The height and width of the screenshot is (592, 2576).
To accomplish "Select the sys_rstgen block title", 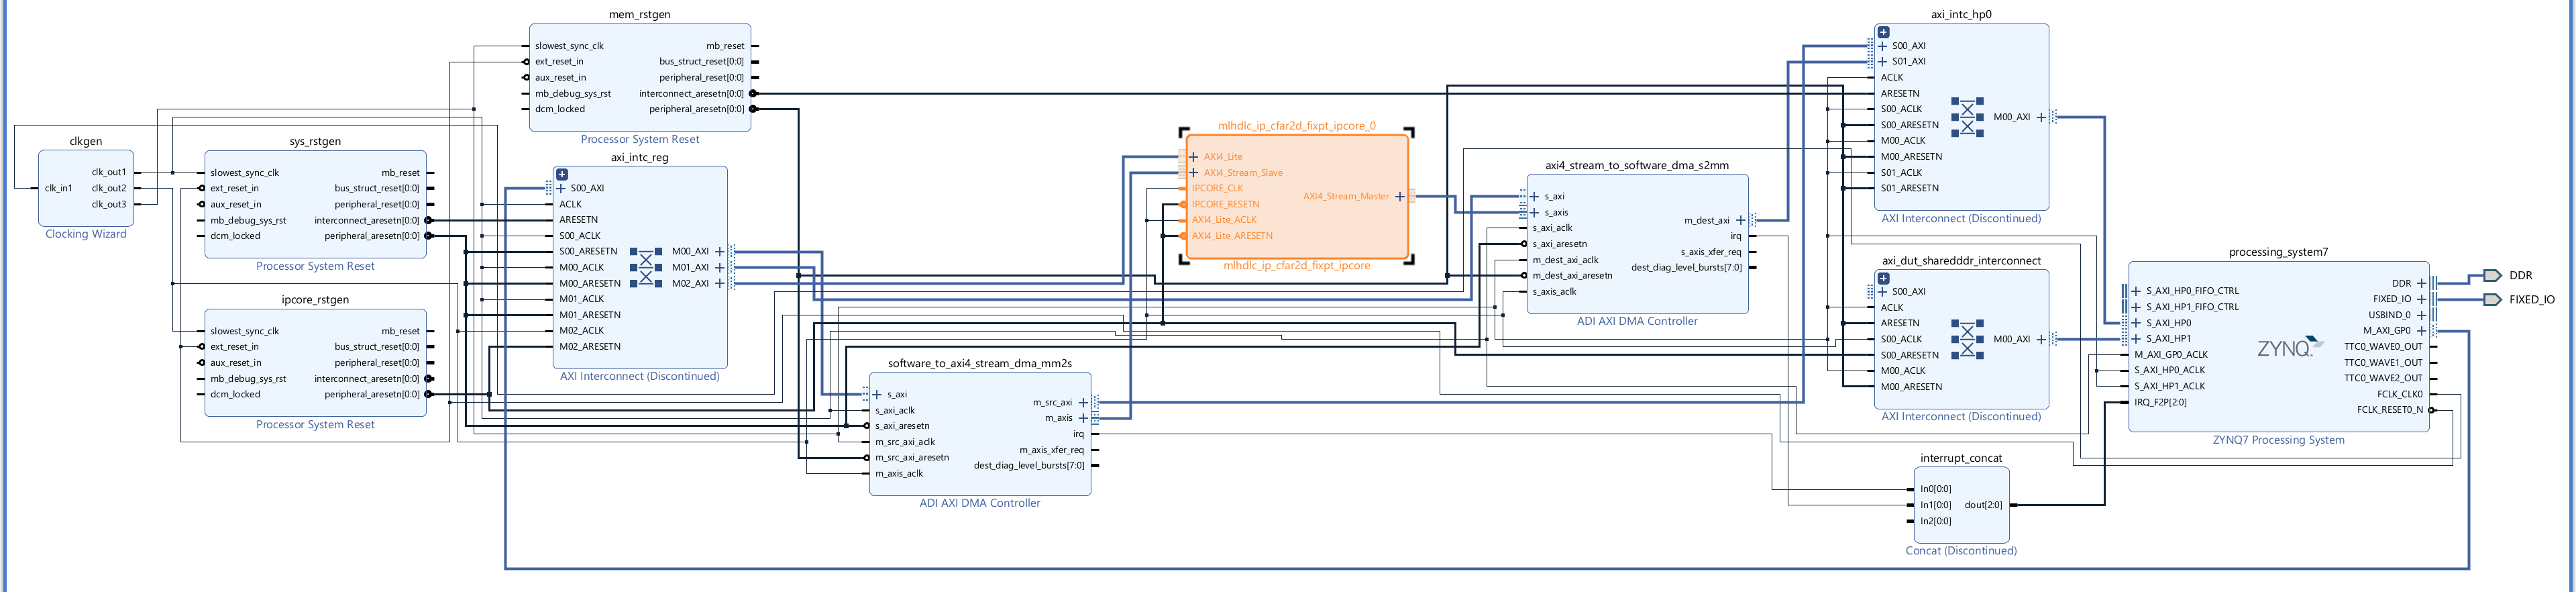I will click(315, 141).
